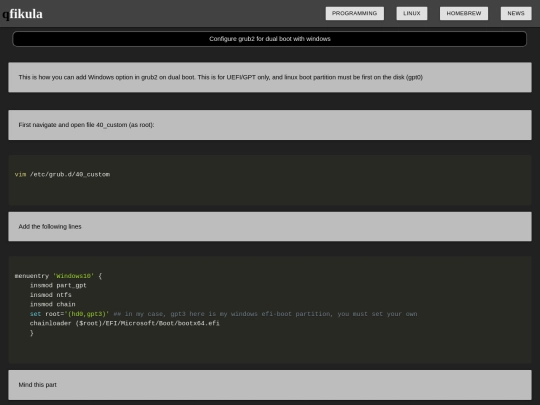Viewport: 540px width, 405px height.
Task: Click the text 'Add the following lines'
Action: click(x=50, y=226)
